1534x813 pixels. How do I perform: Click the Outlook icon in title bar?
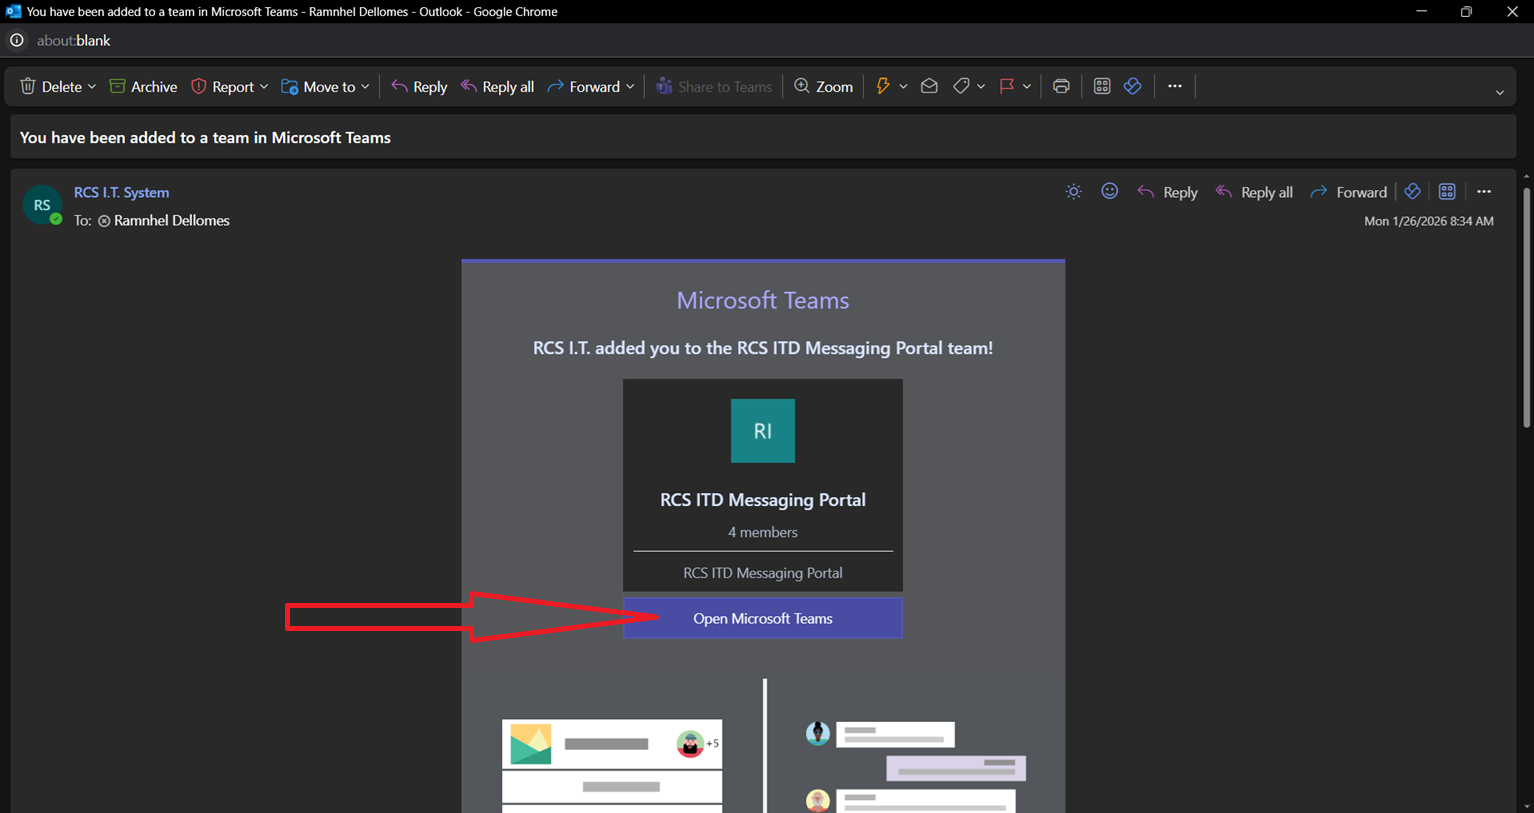click(13, 11)
